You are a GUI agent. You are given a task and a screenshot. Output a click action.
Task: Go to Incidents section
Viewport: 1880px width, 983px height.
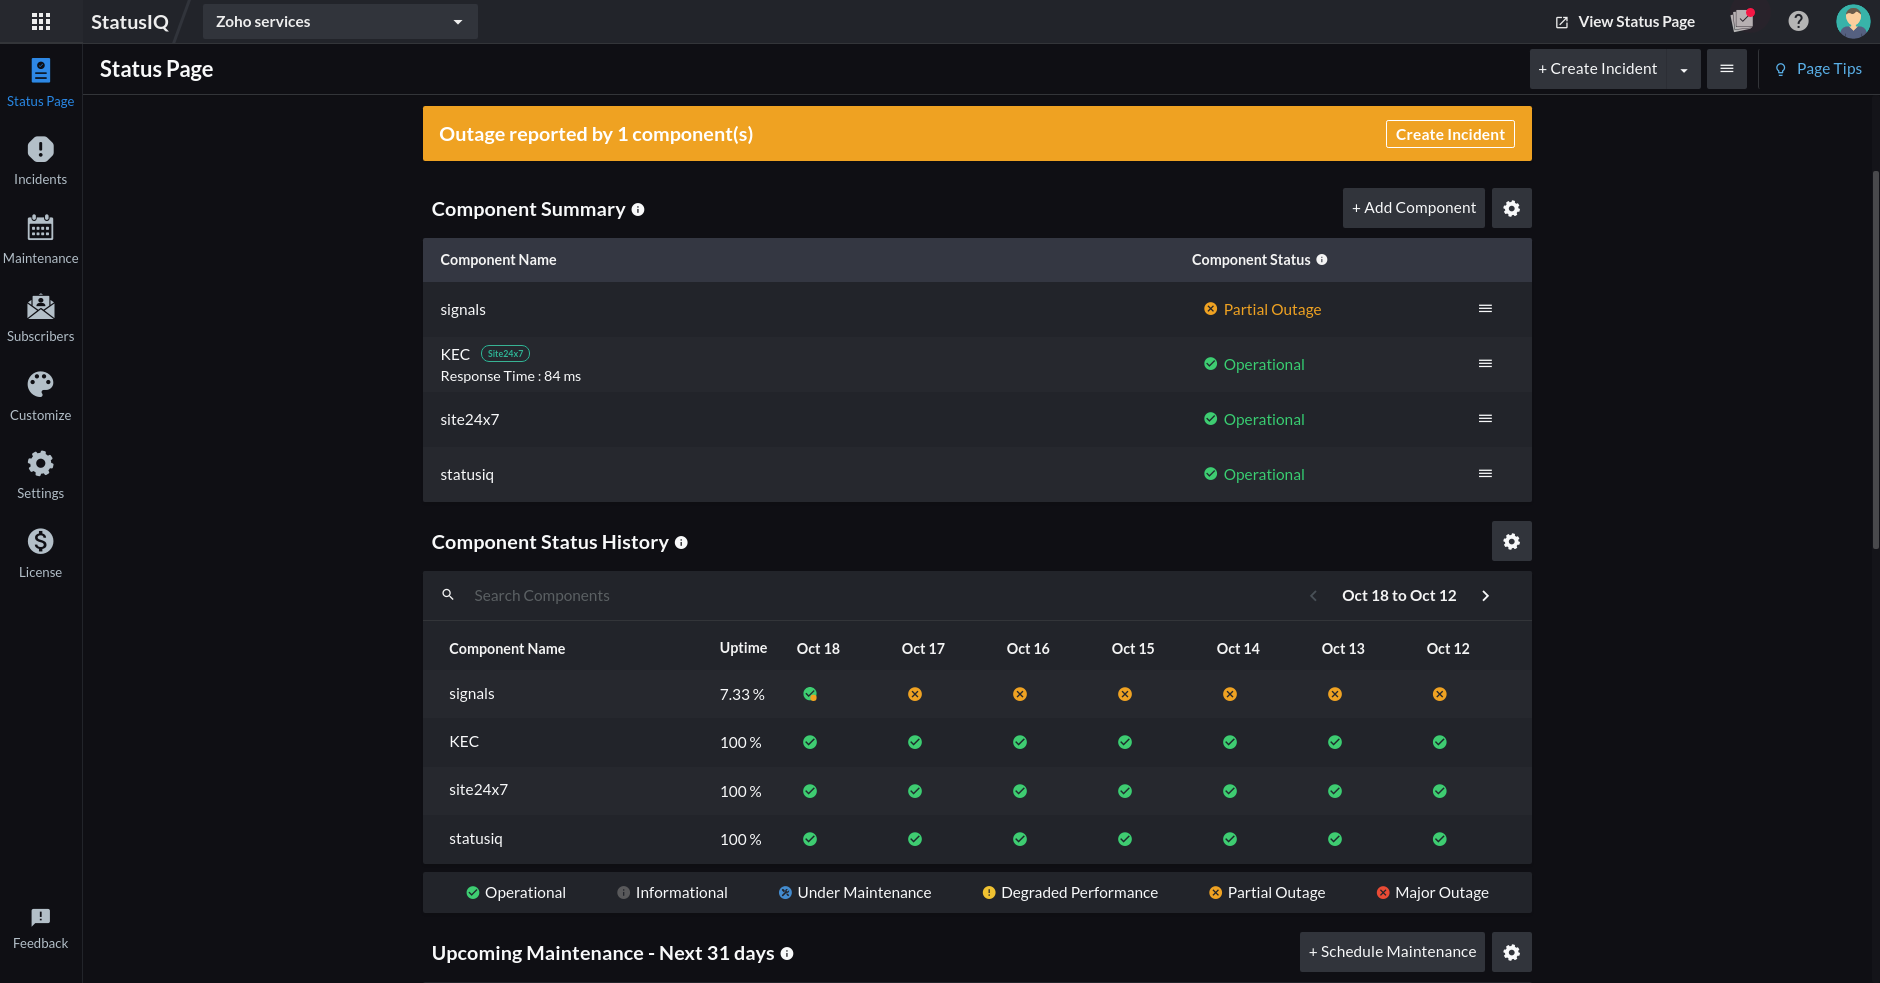41,161
